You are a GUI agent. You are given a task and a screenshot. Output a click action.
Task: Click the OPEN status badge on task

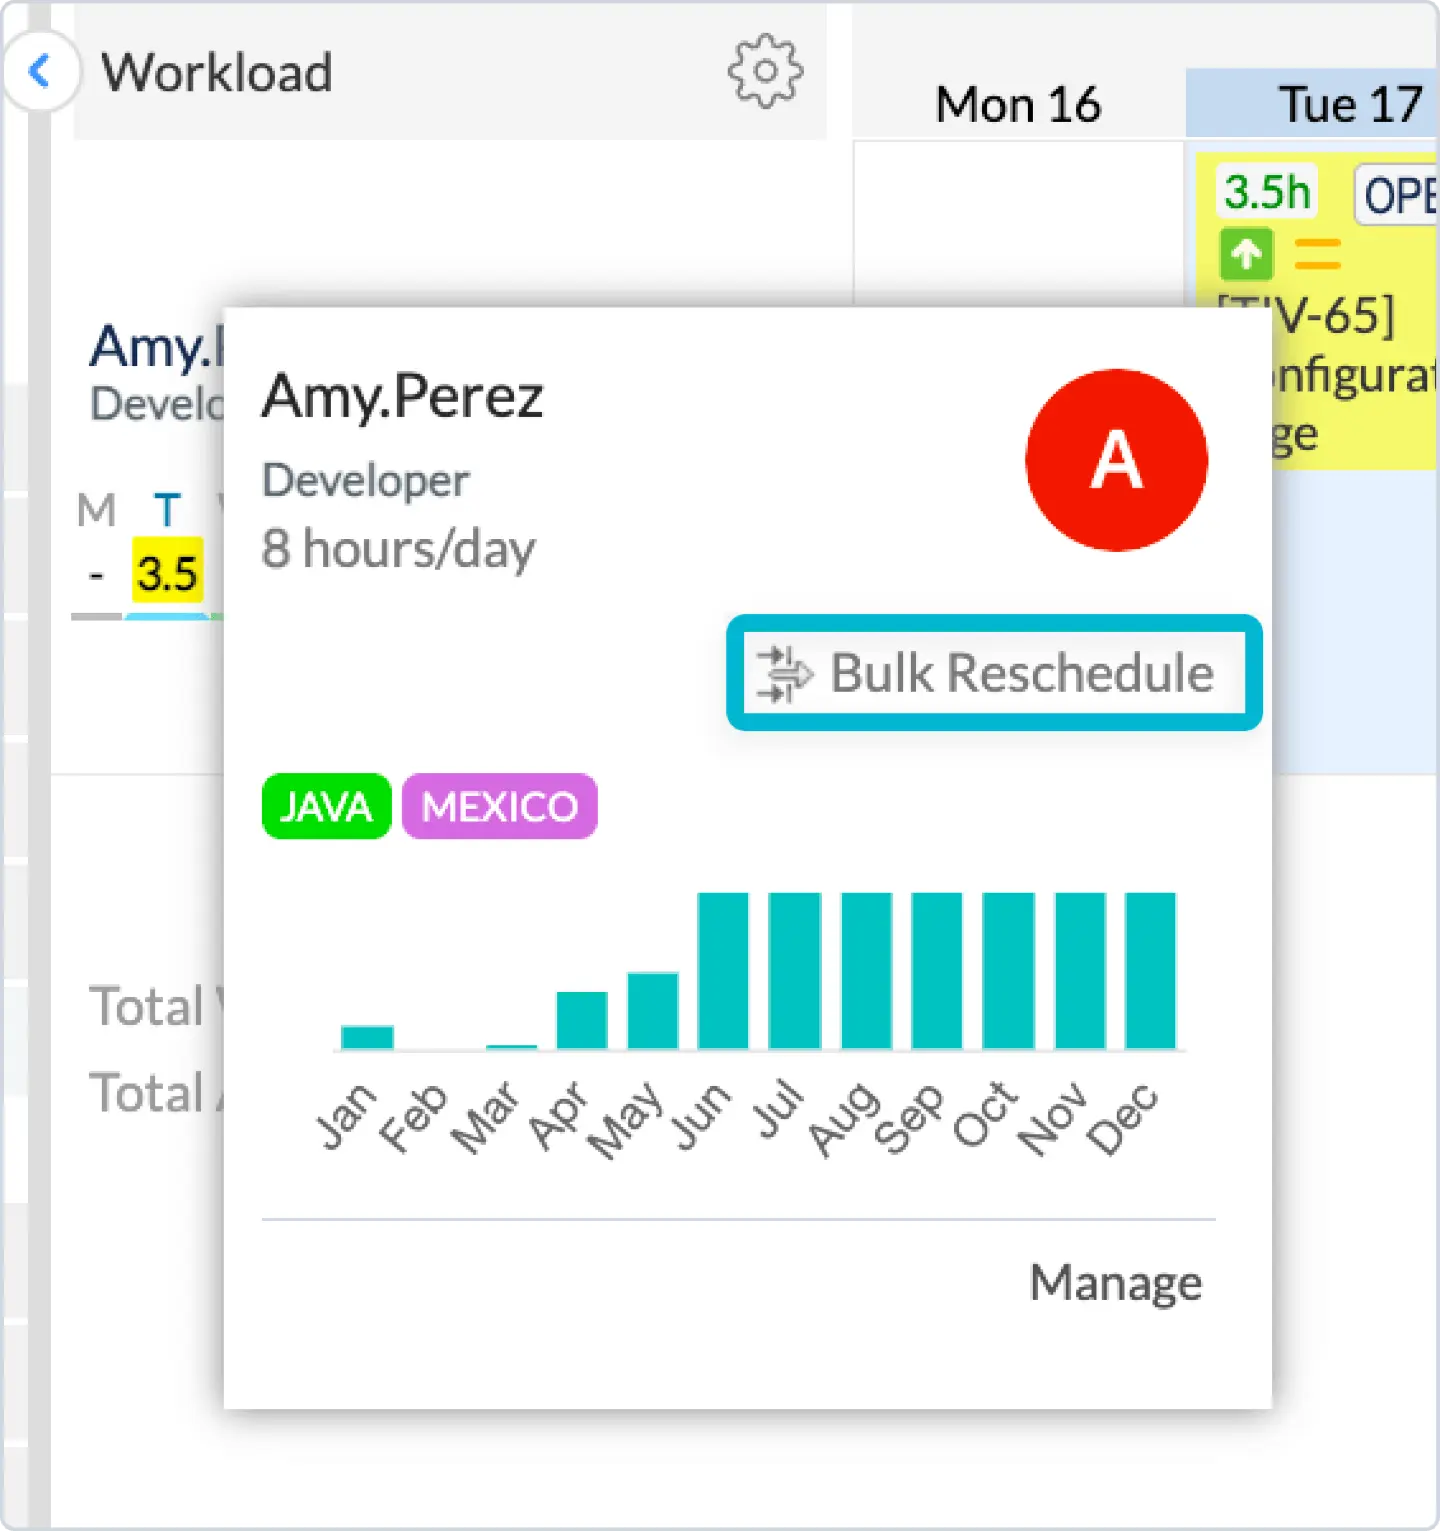pos(1399,196)
